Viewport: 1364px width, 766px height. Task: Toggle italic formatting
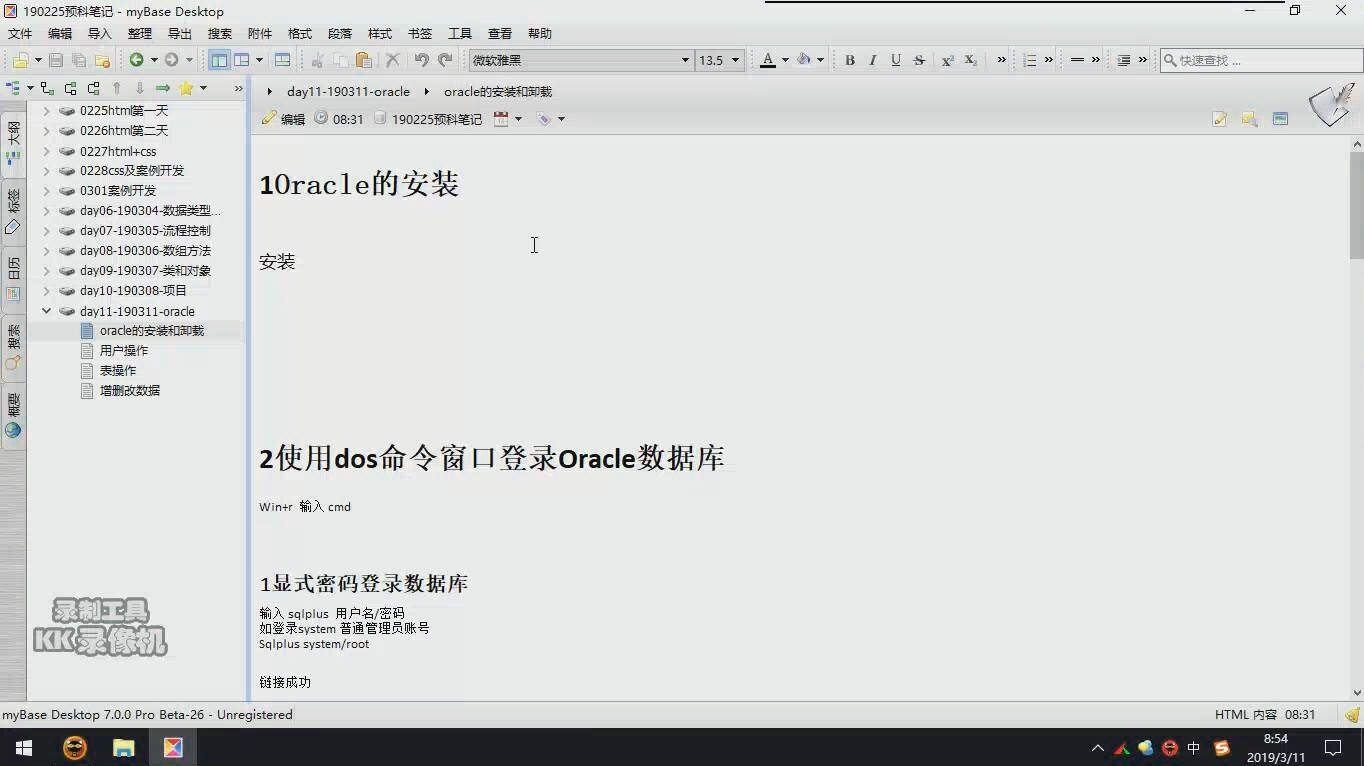[872, 60]
